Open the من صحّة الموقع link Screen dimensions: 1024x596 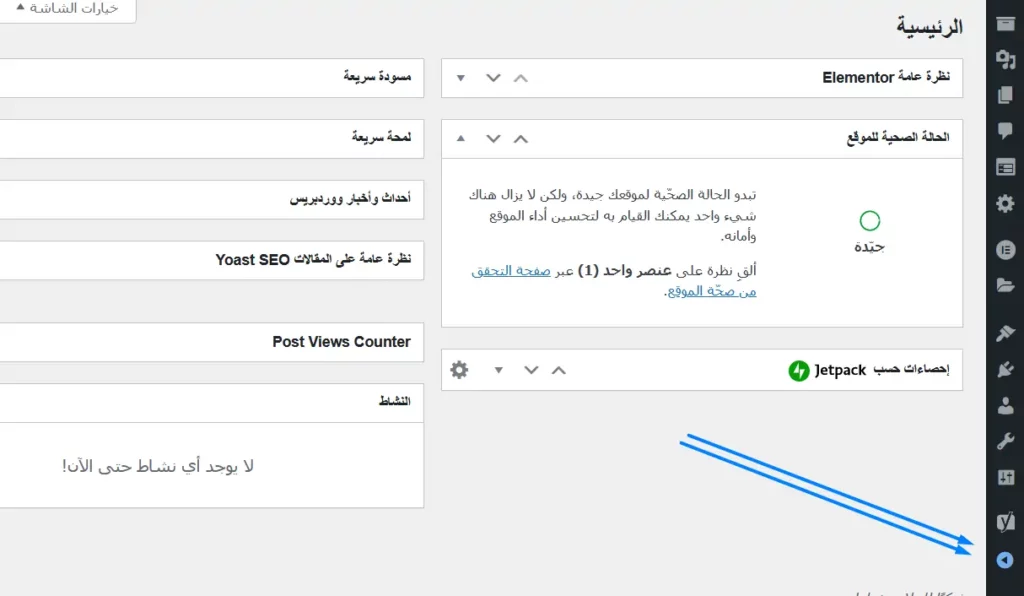[712, 291]
